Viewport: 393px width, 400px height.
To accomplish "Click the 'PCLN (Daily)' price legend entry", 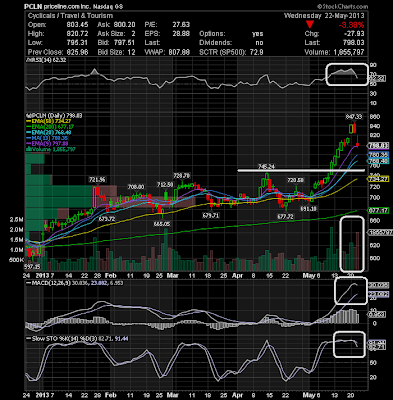I will tap(54, 115).
